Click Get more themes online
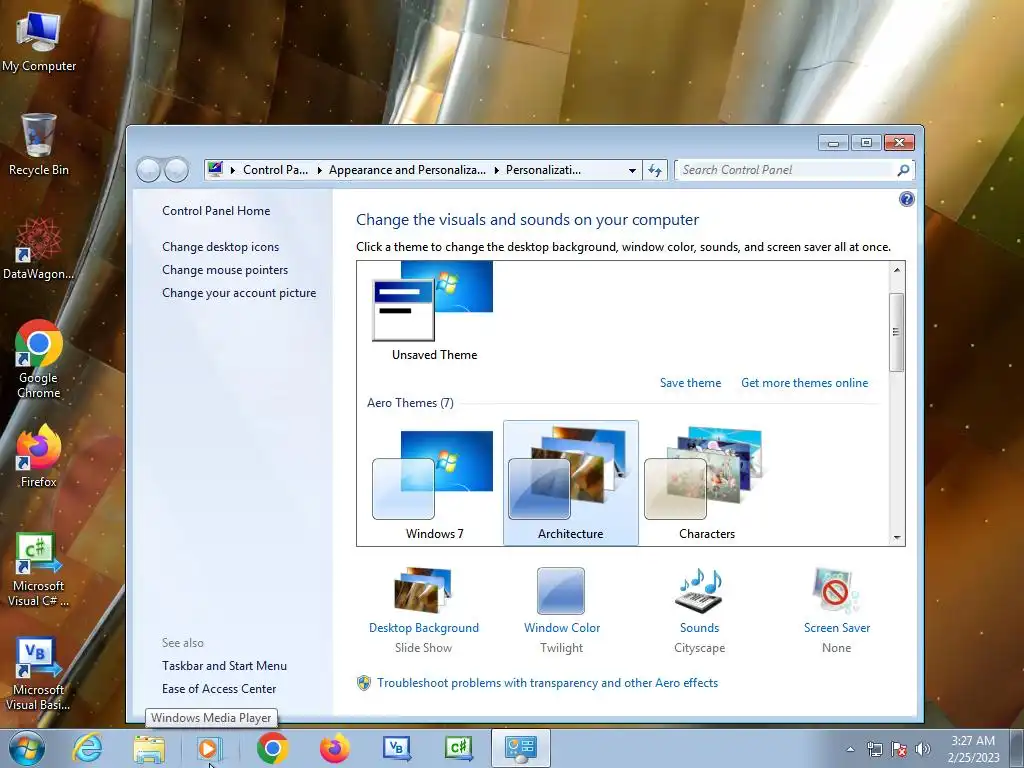This screenshot has width=1024, height=768. (x=805, y=383)
